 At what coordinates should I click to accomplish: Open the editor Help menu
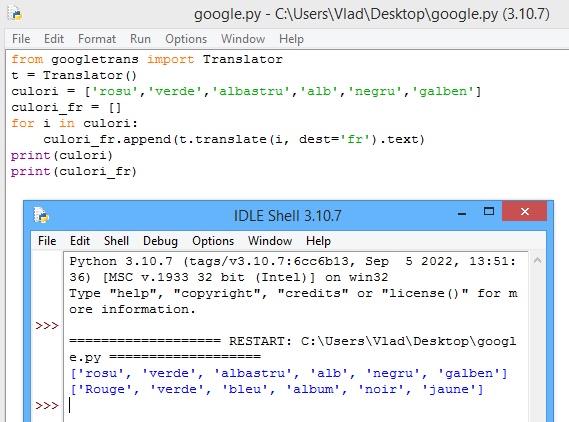pyautogui.click(x=291, y=39)
